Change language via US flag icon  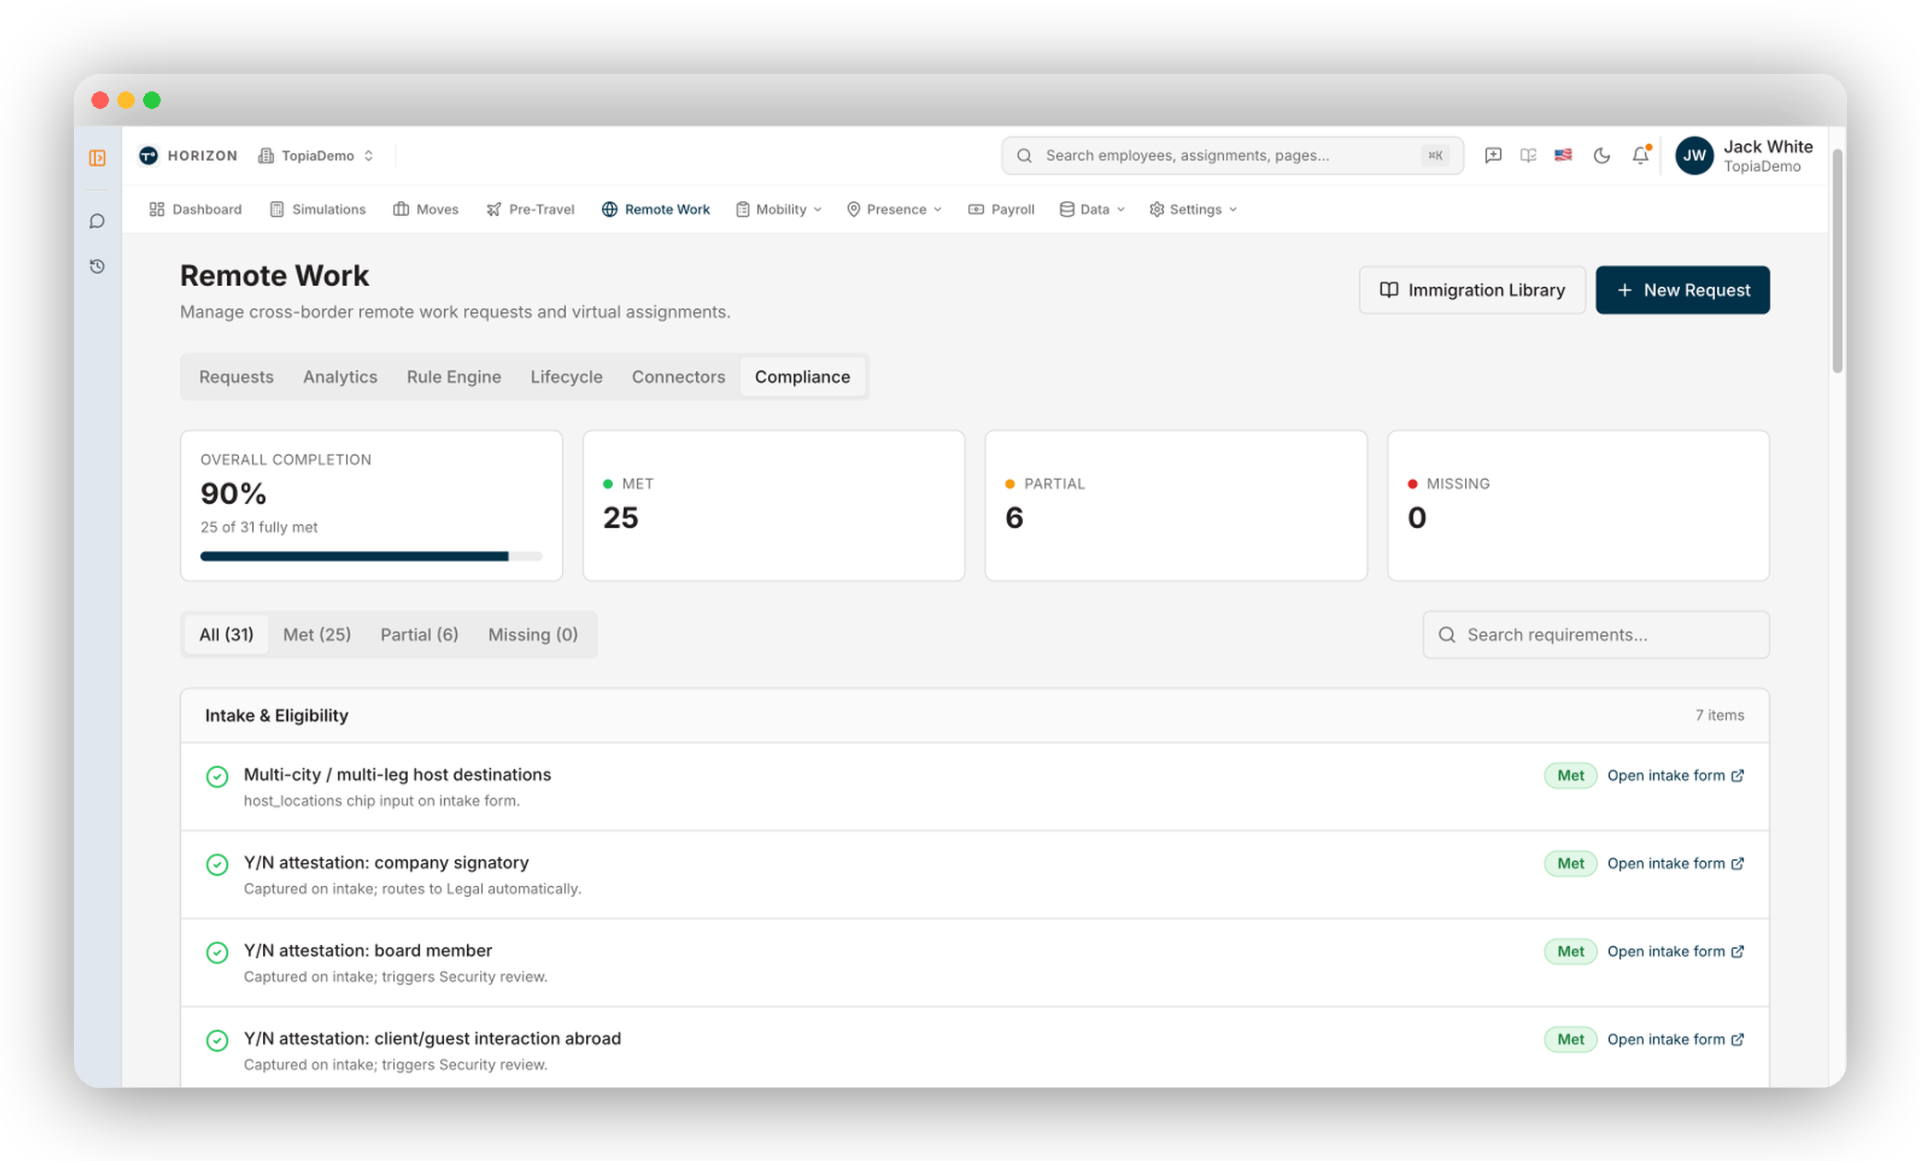tap(1563, 155)
